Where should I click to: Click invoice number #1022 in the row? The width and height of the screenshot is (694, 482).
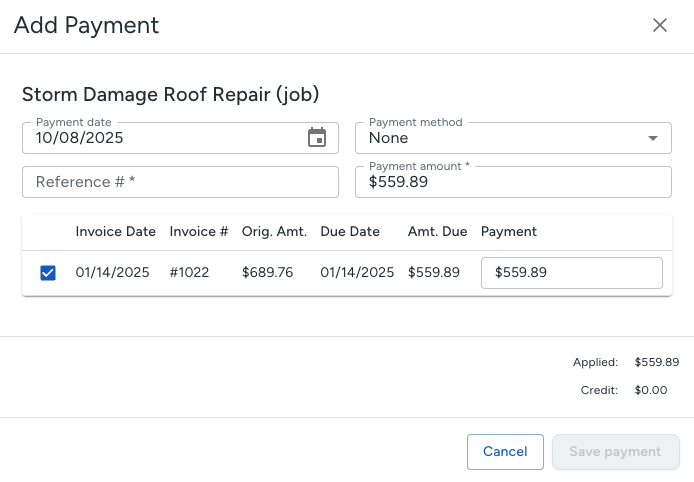point(189,273)
